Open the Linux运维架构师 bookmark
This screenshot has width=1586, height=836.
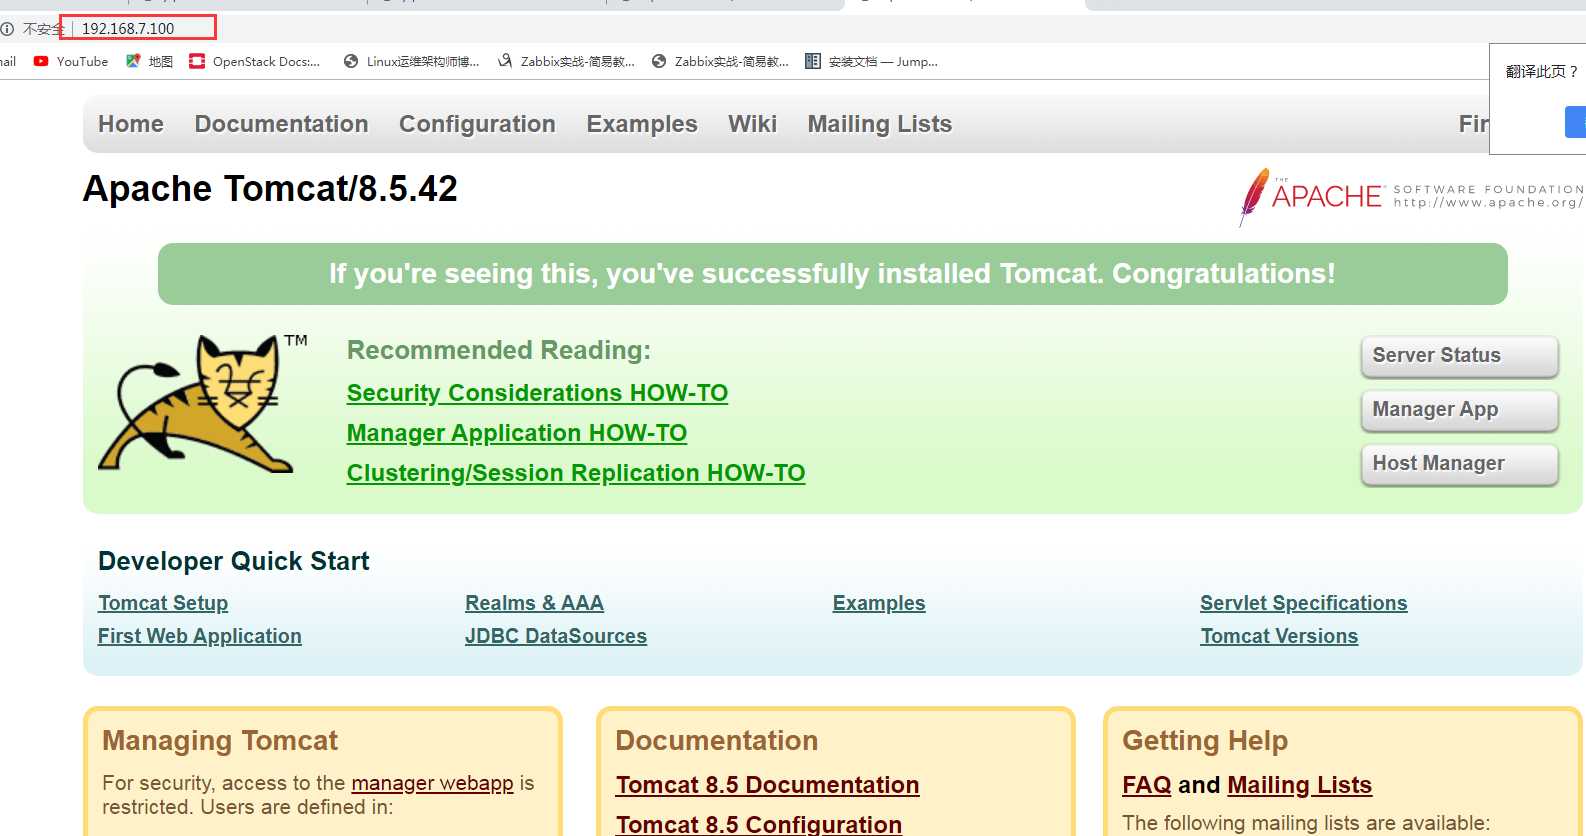click(411, 61)
